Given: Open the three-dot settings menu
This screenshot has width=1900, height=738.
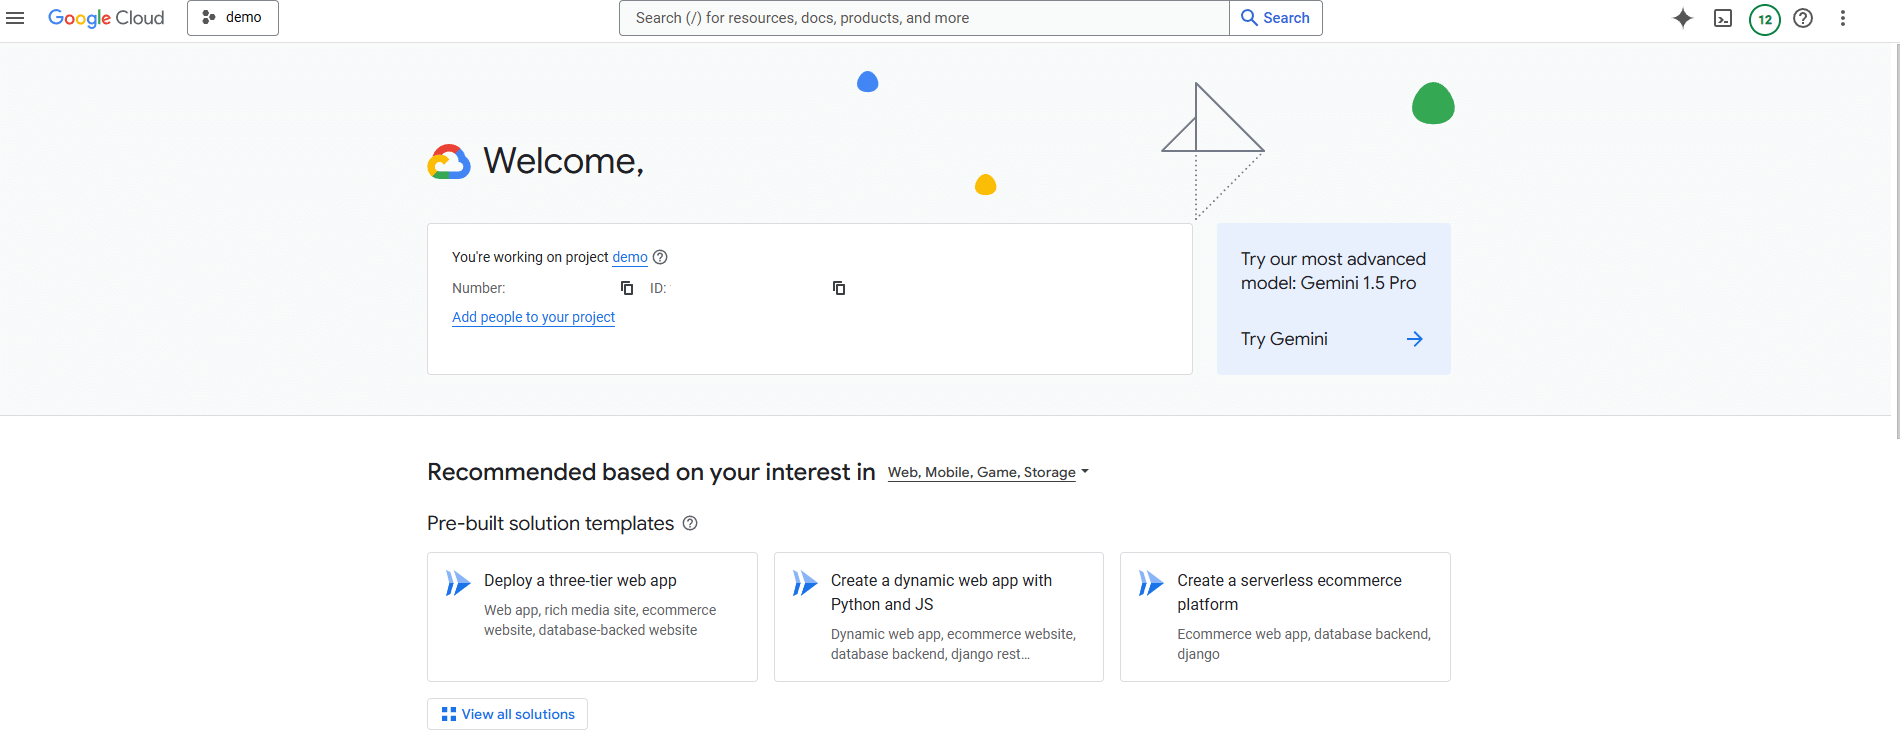Looking at the screenshot, I should 1843,18.
